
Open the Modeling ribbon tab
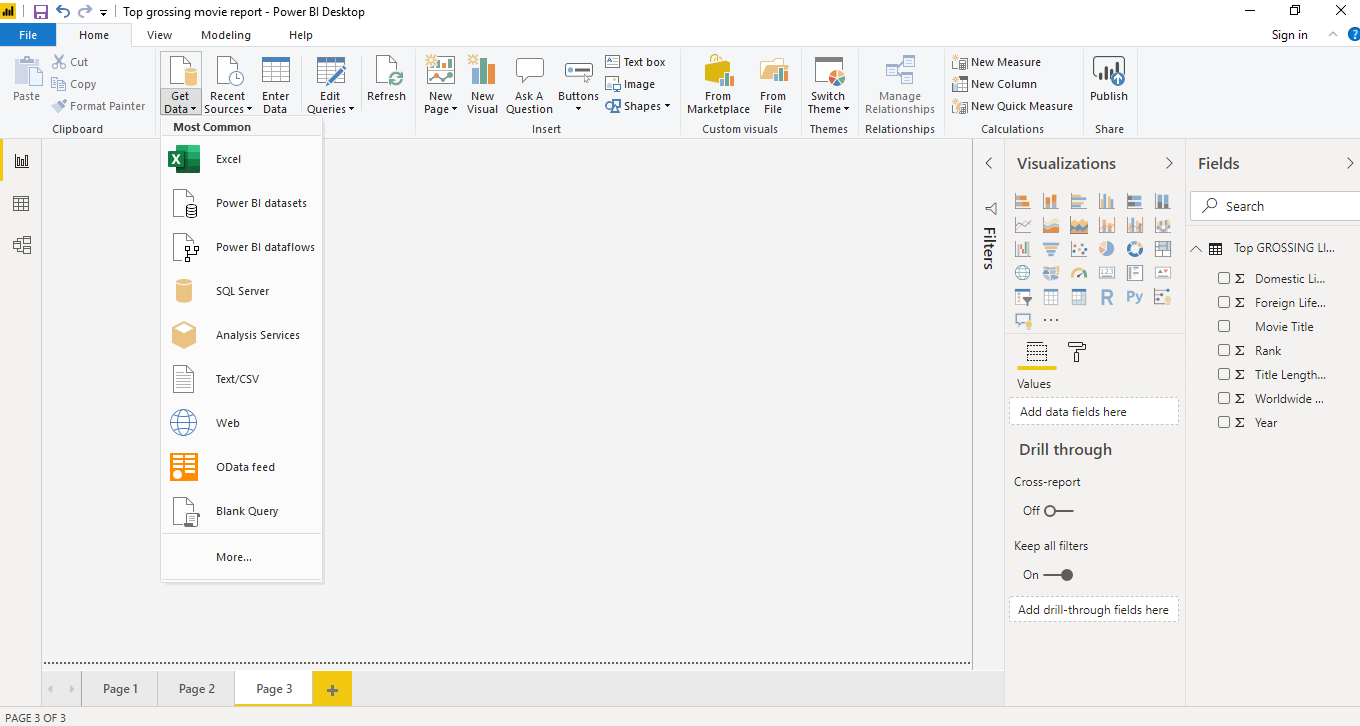click(226, 35)
